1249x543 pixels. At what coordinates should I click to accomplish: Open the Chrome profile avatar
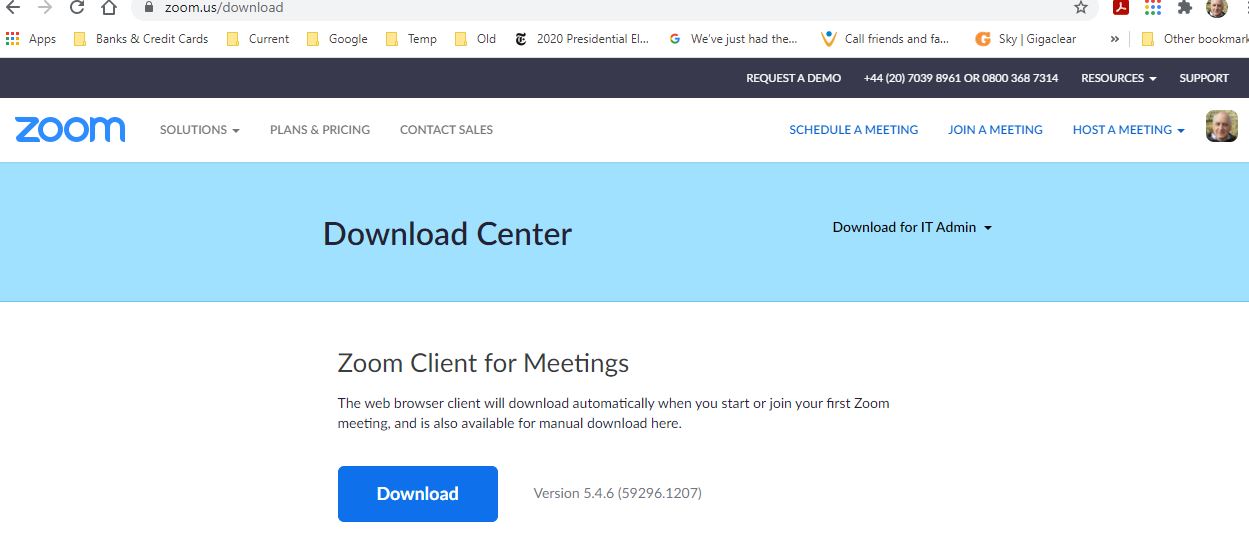1216,7
